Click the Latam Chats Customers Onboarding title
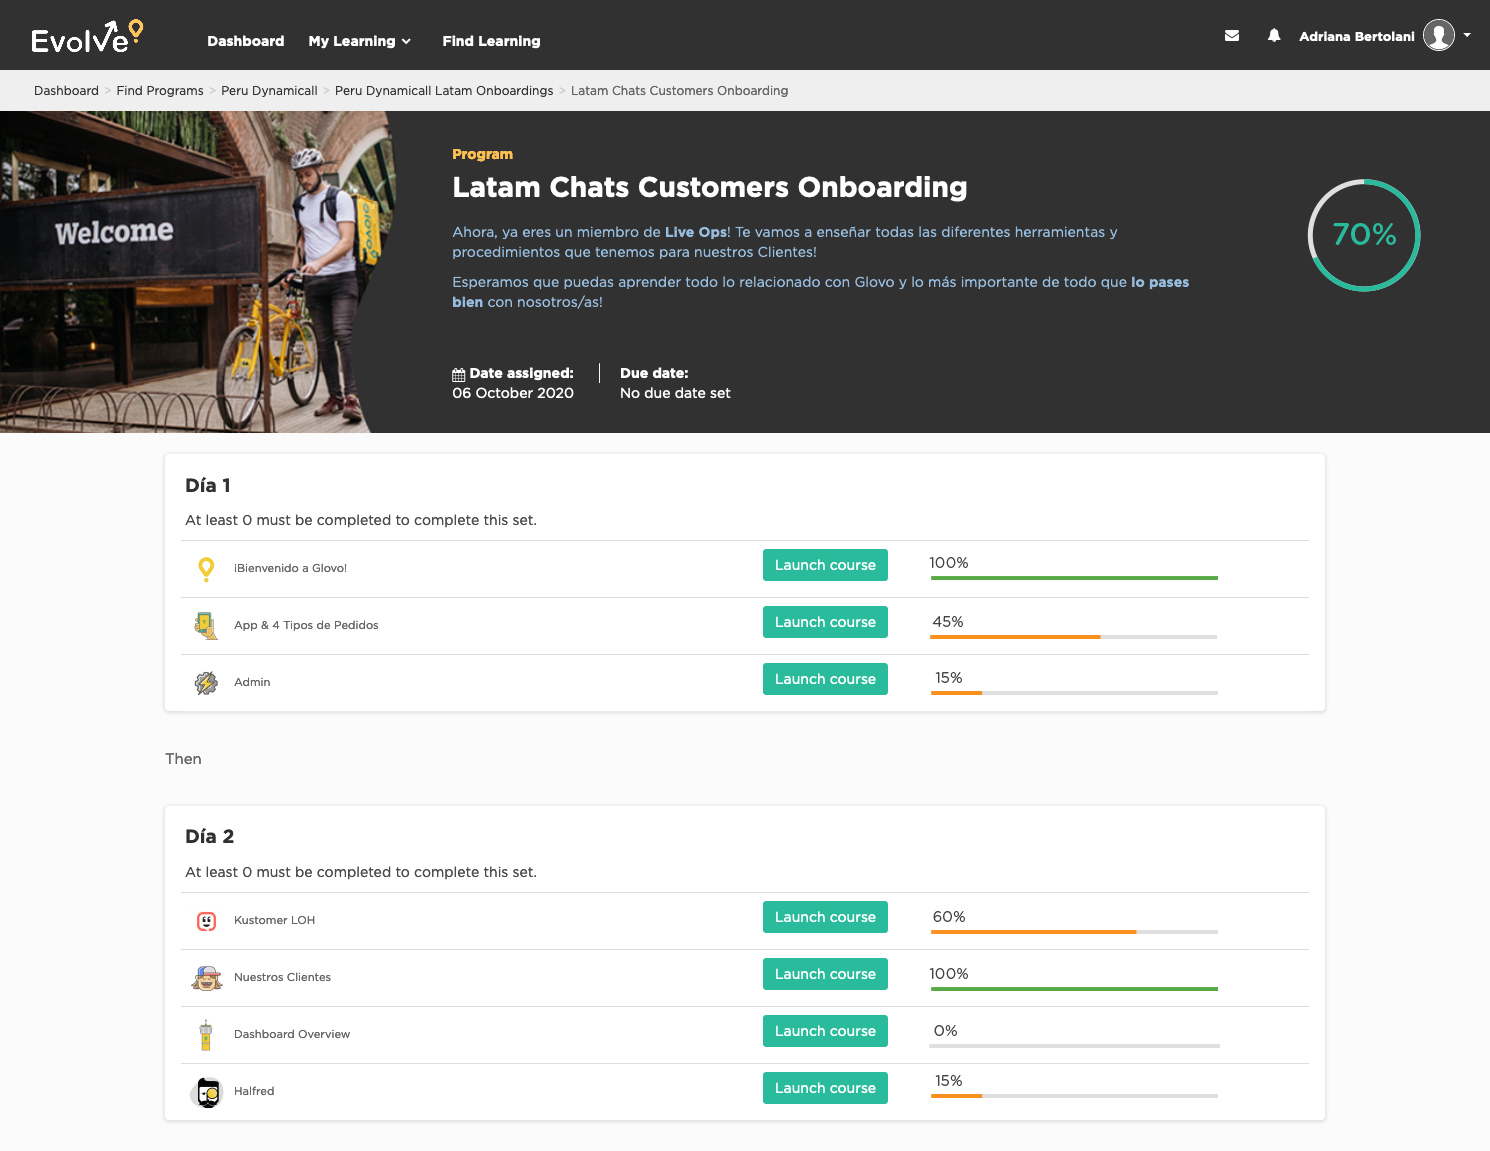Screen dimensions: 1490x1151 710,187
